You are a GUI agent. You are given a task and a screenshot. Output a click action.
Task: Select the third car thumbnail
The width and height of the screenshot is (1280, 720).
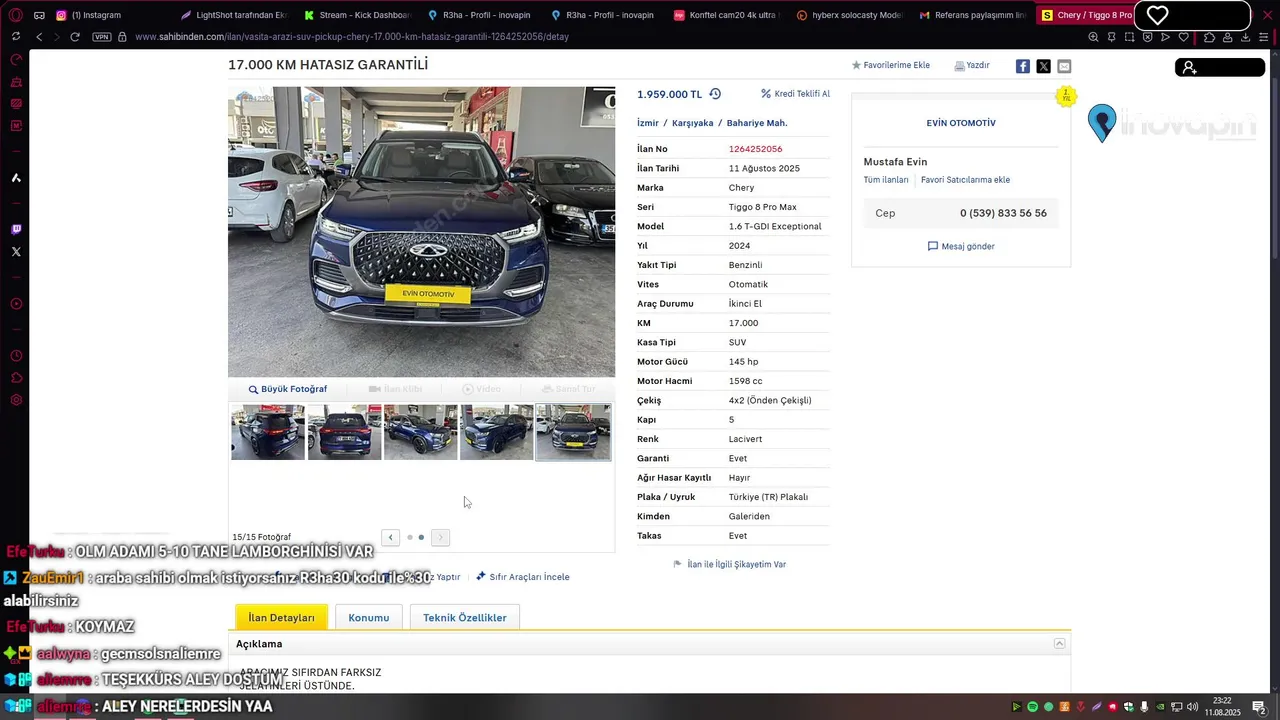[x=421, y=432]
